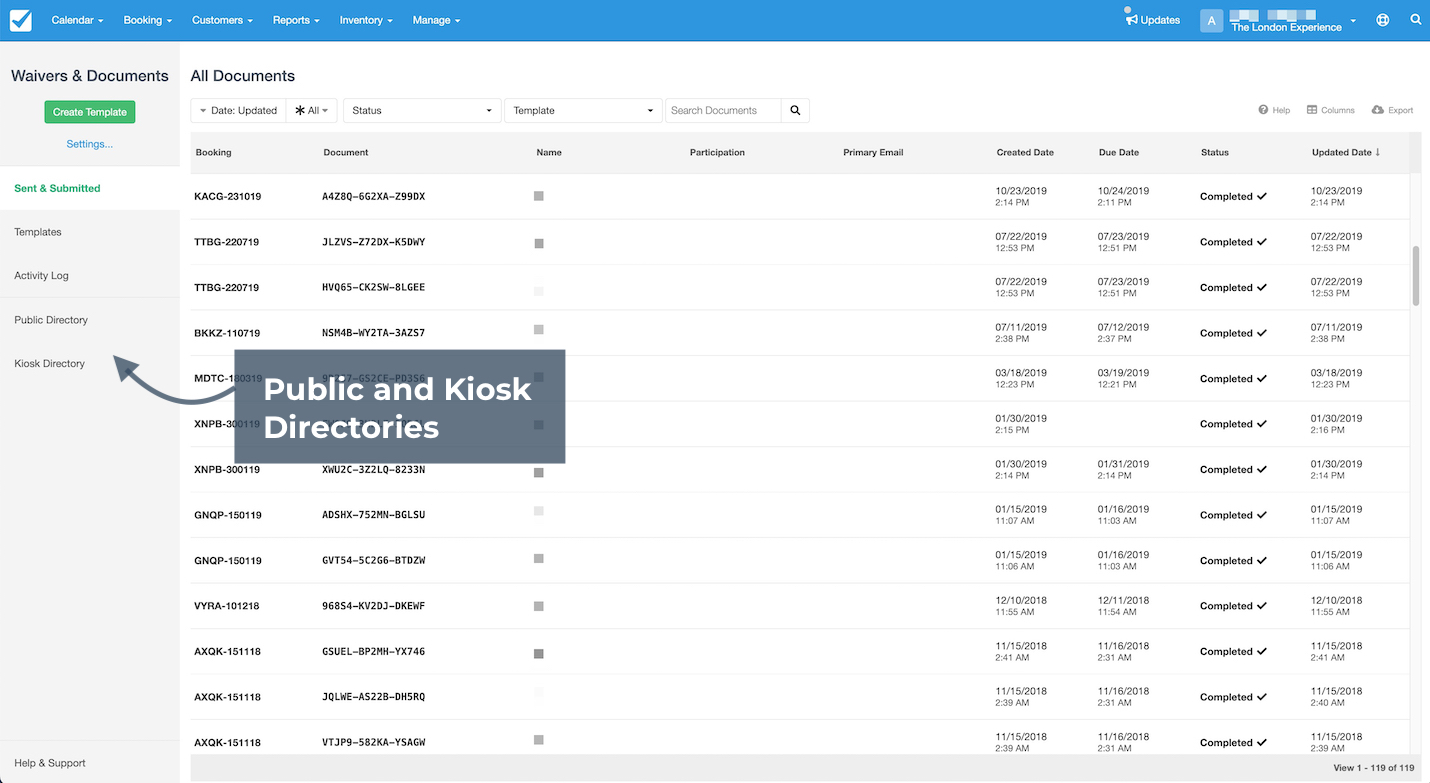Click document HVQ65-CK2SW-8LGEE
The height and width of the screenshot is (783, 1430).
pos(373,288)
